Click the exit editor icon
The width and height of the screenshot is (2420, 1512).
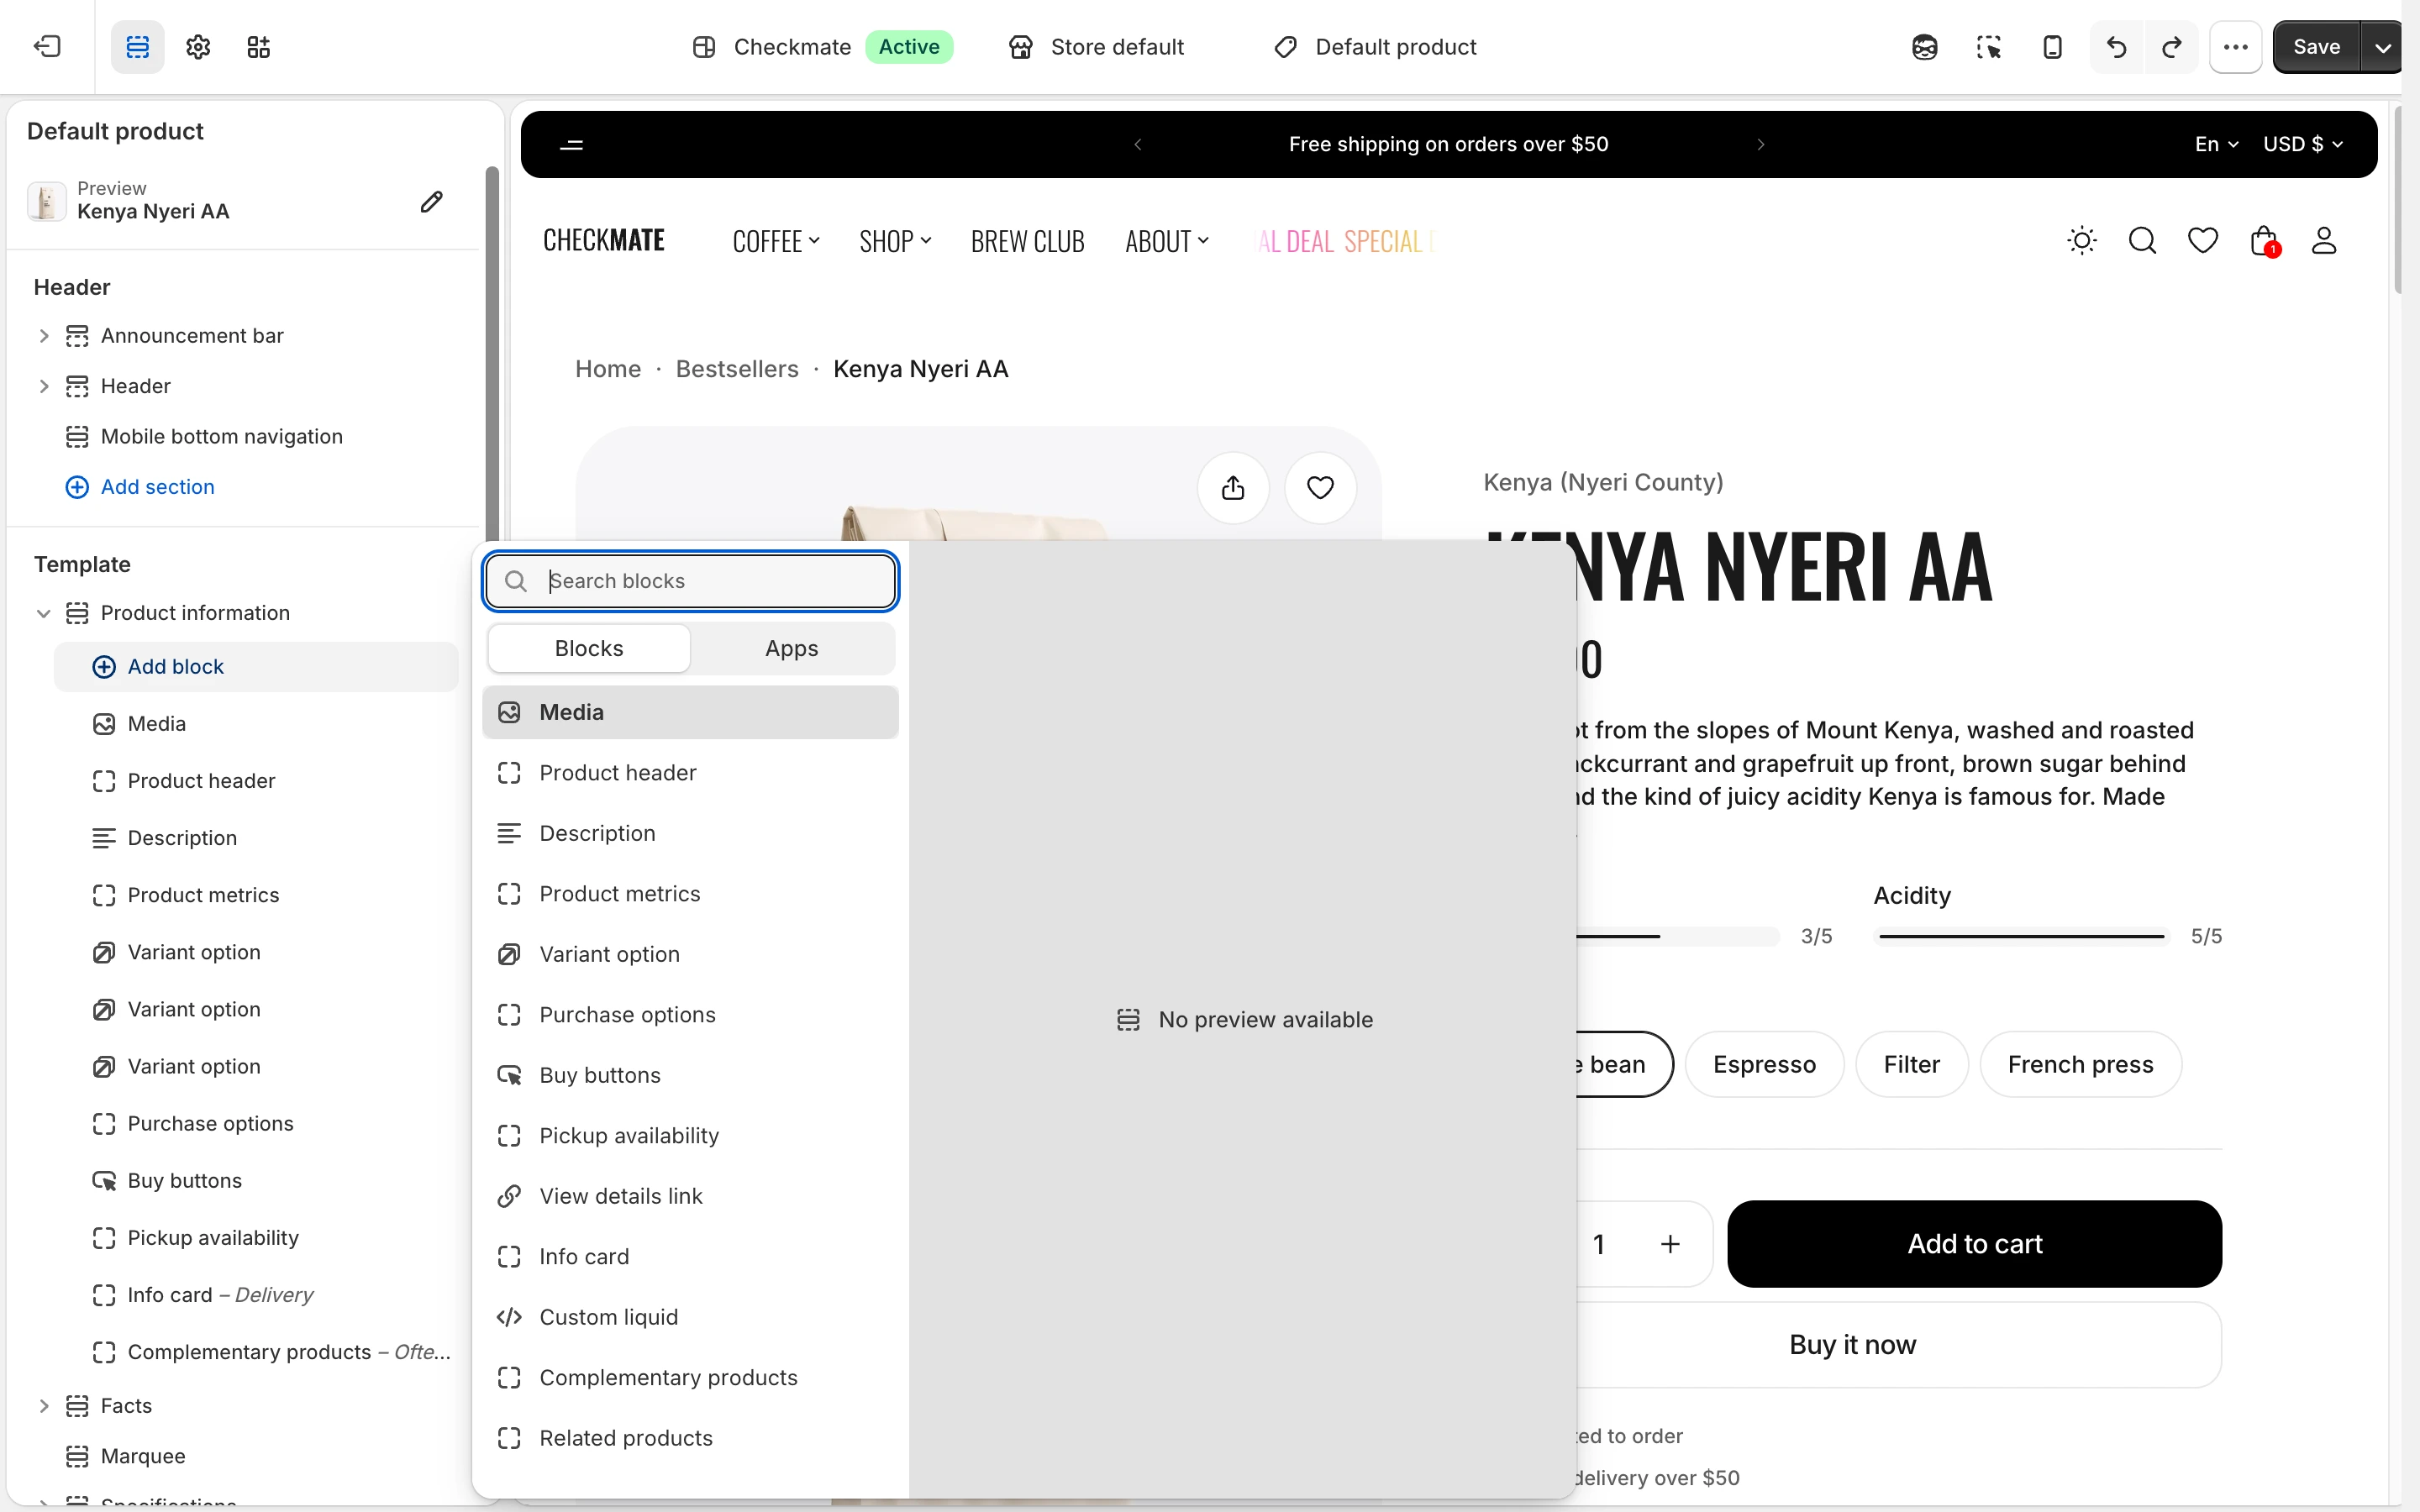[47, 47]
